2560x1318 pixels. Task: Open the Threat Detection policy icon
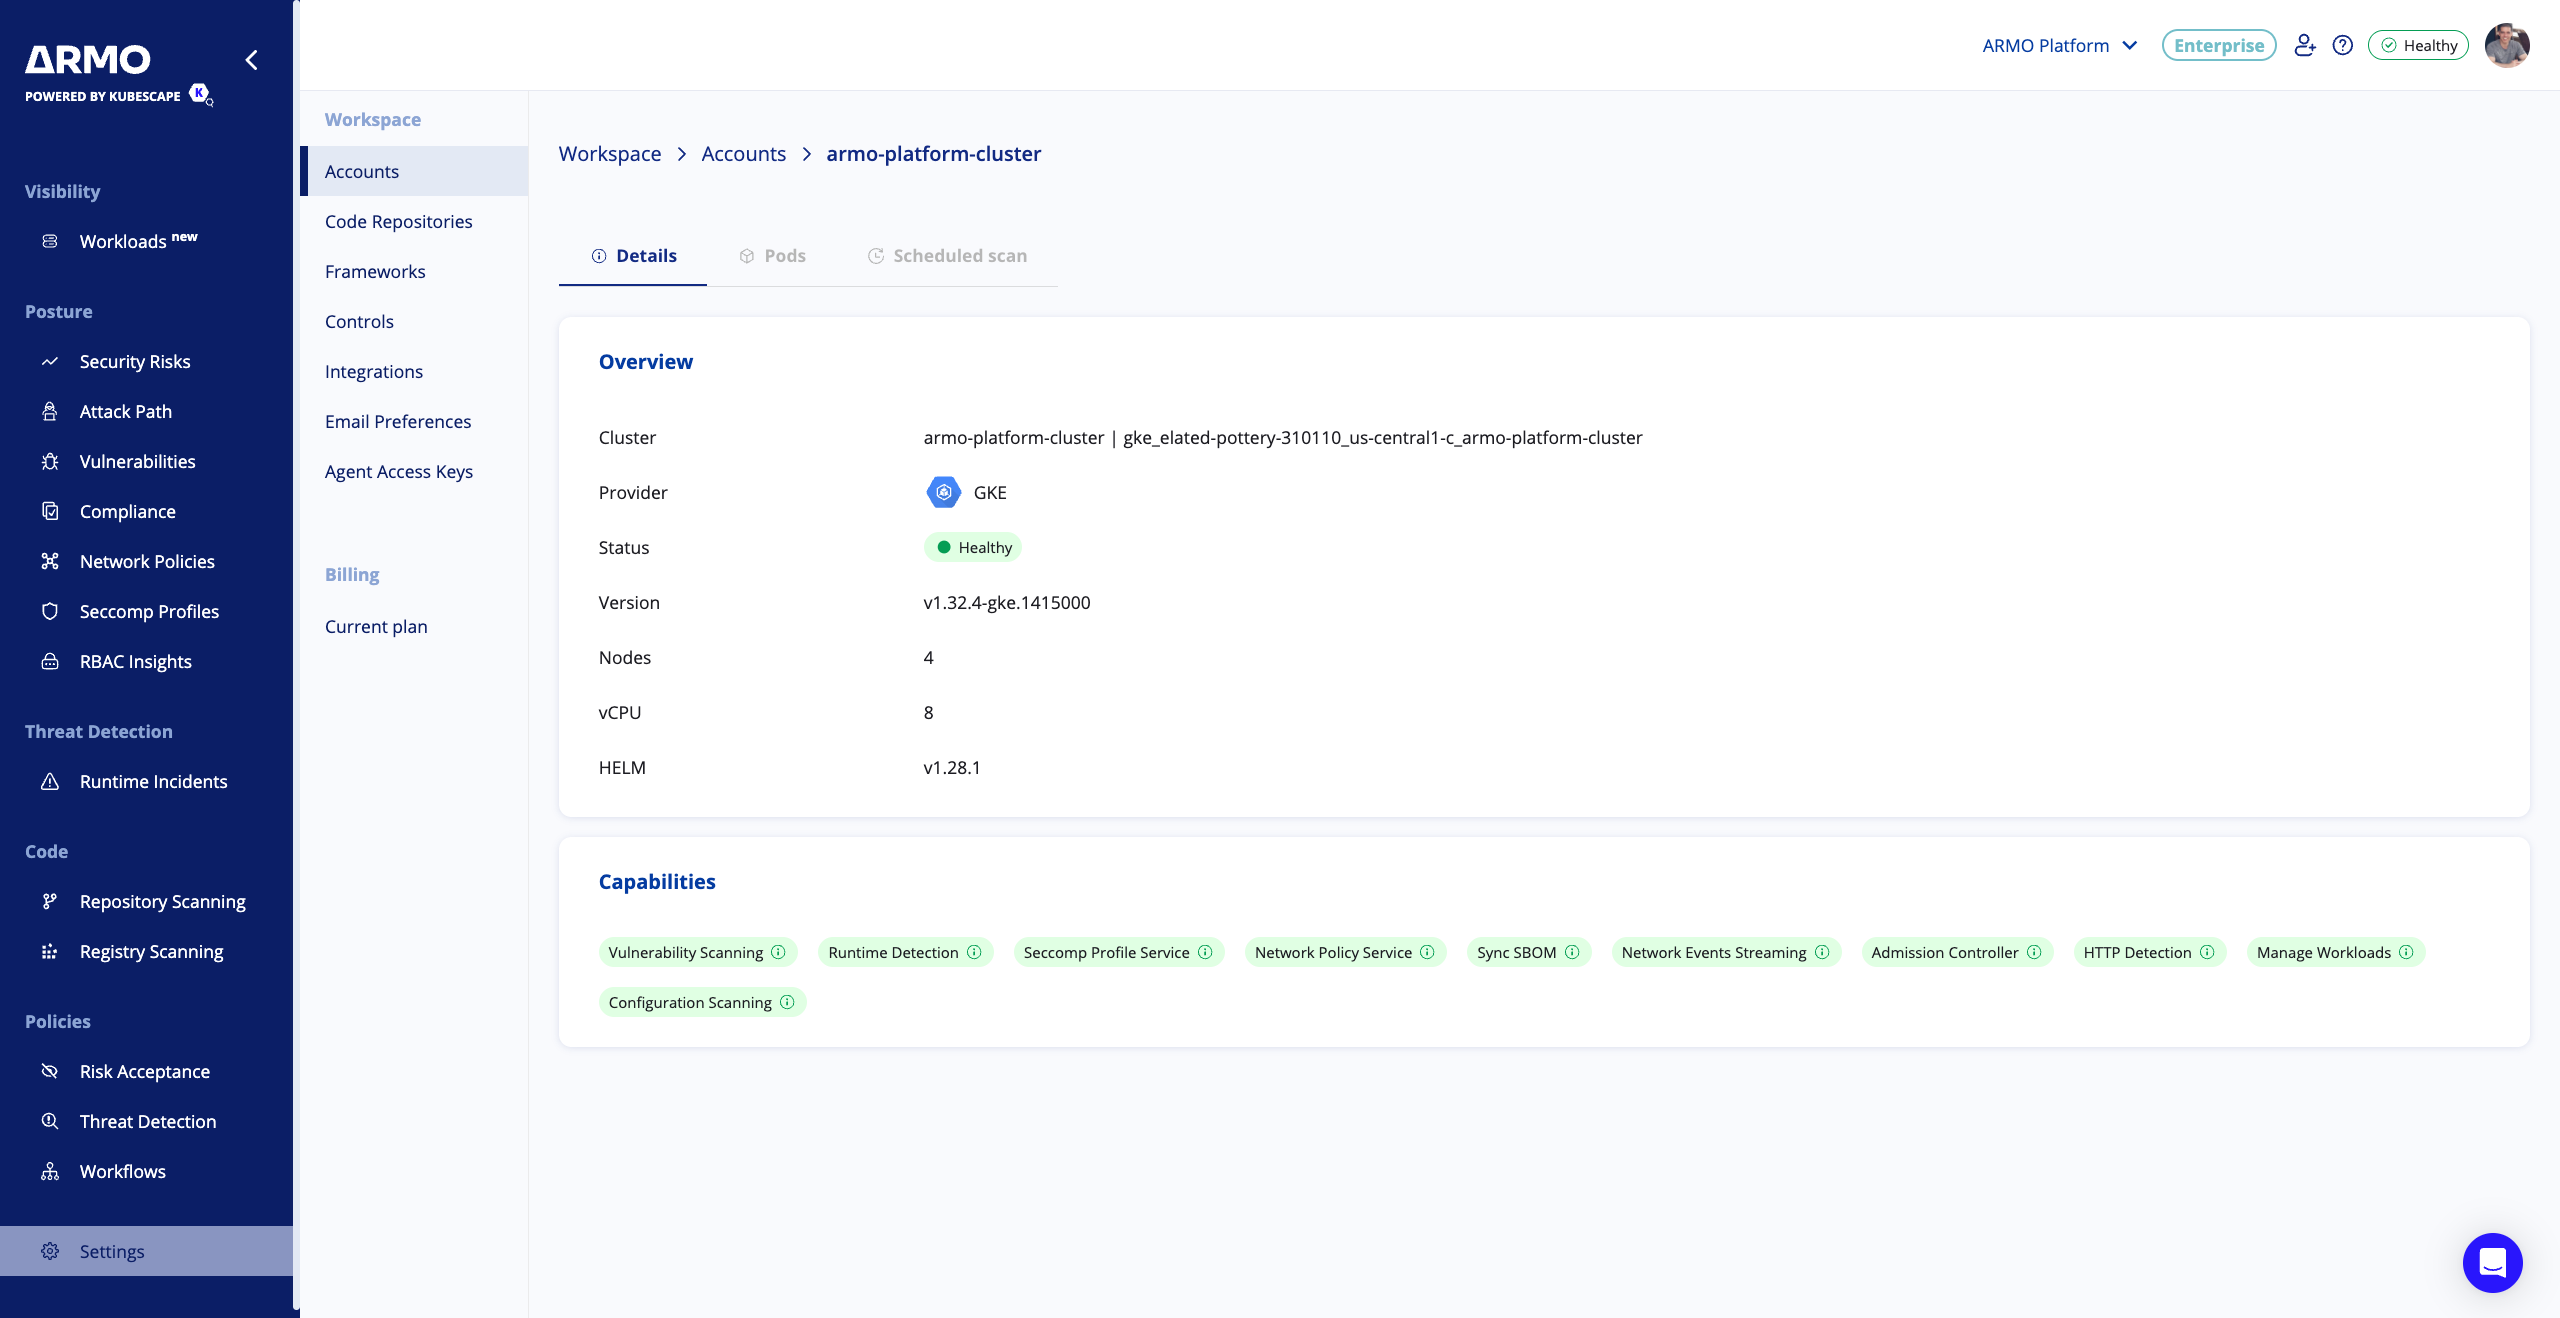[50, 1121]
